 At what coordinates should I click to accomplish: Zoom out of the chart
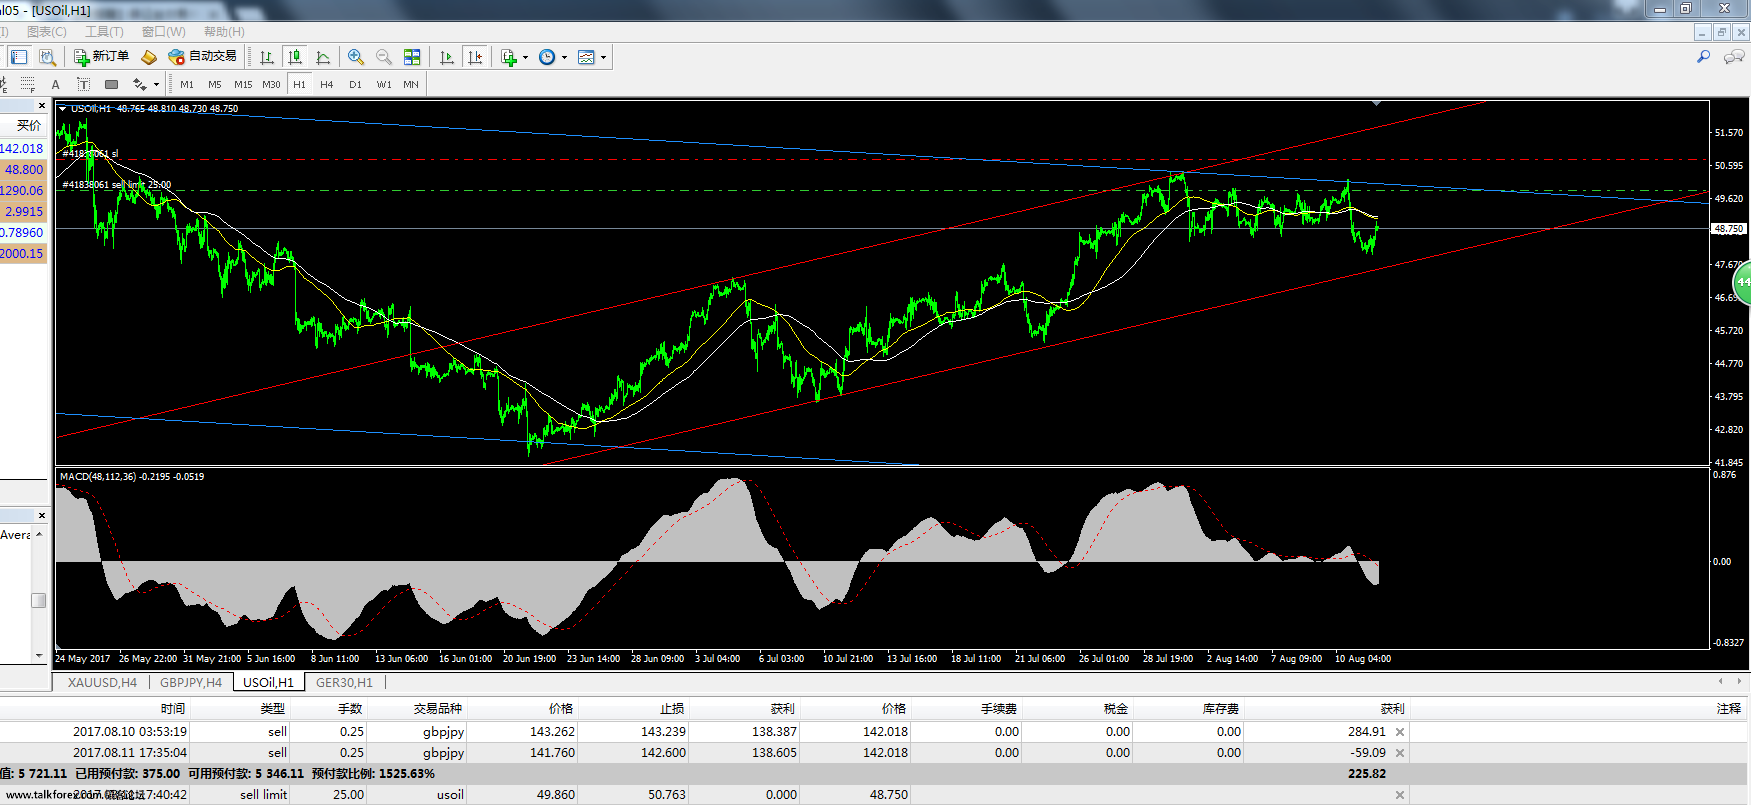(x=383, y=57)
